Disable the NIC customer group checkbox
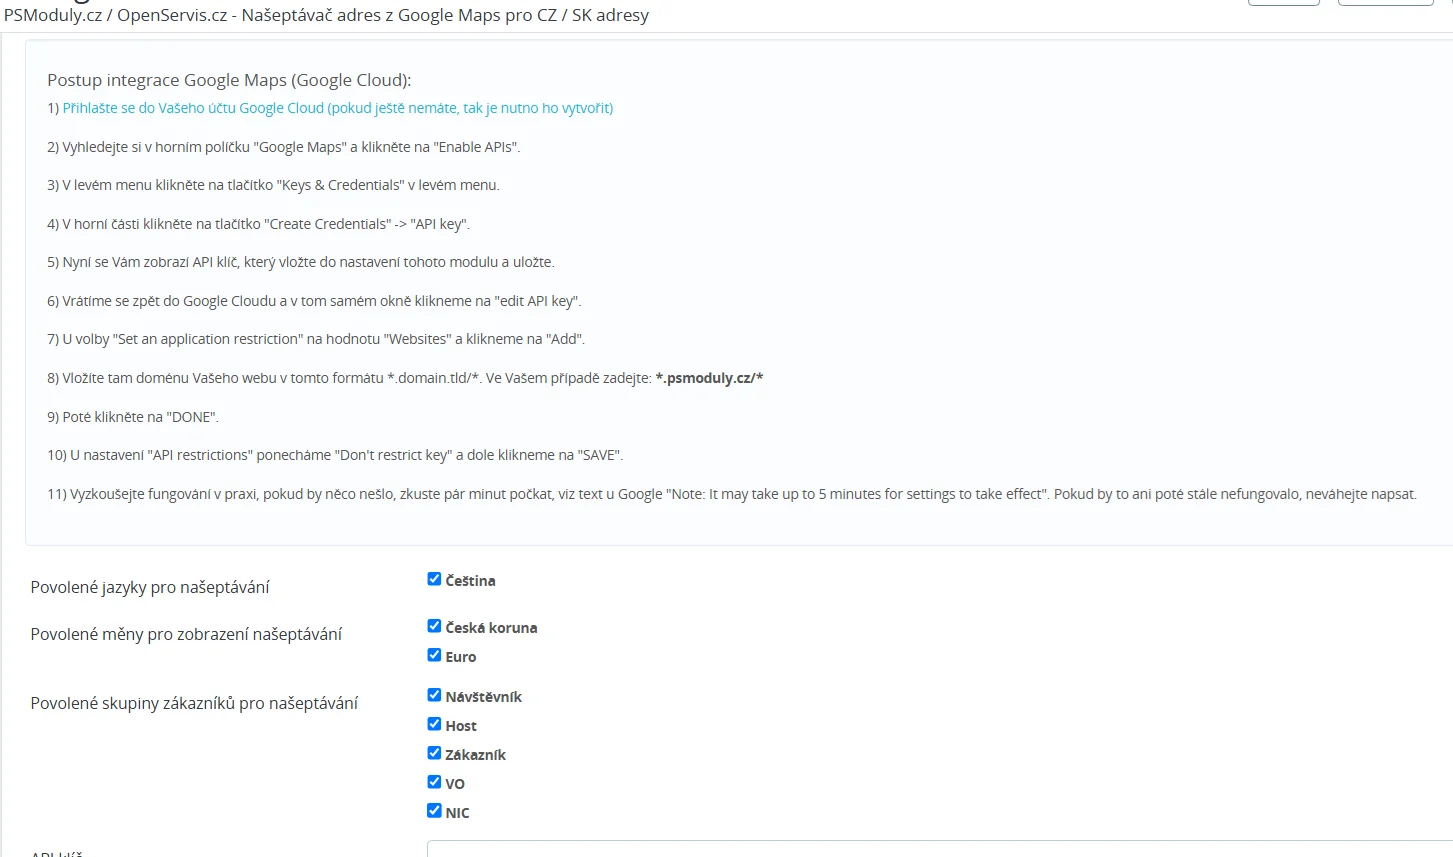 click(x=434, y=811)
